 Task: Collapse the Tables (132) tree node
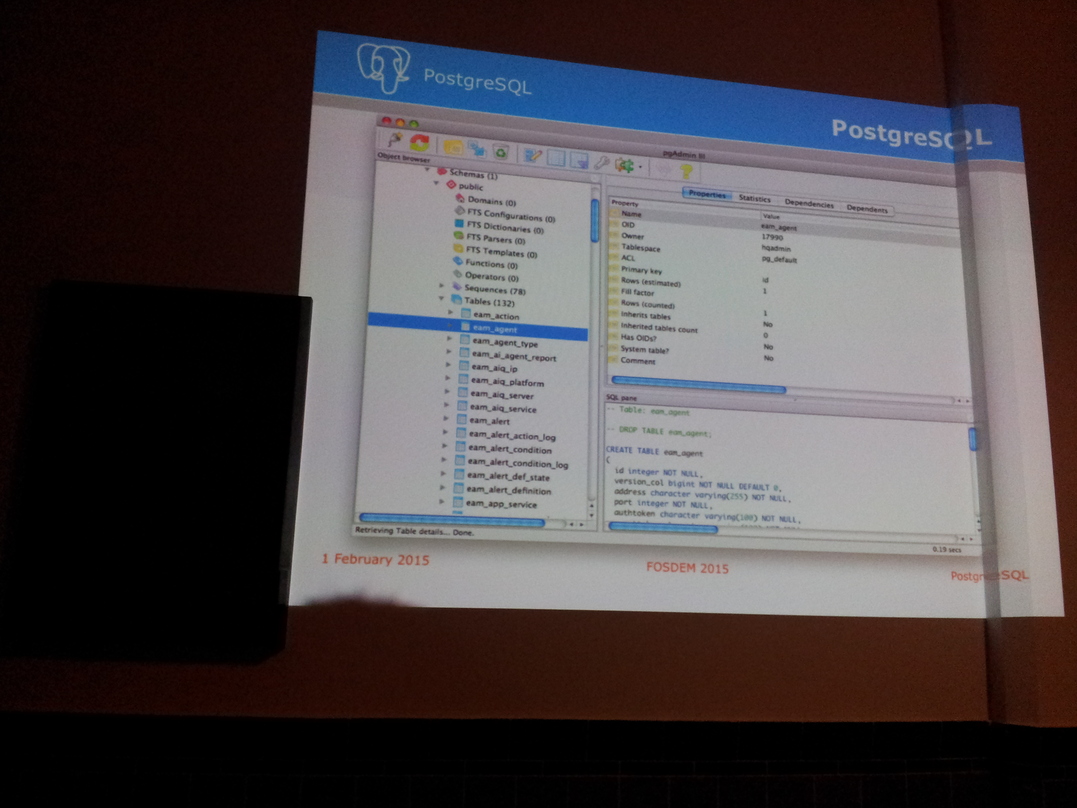(441, 300)
